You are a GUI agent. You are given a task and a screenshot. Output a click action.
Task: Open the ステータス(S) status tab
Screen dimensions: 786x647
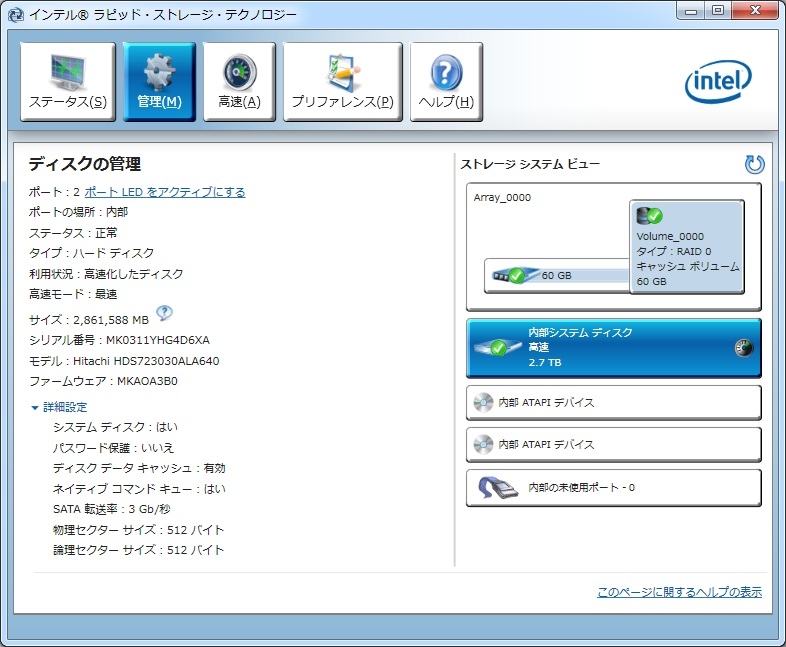click(68, 82)
